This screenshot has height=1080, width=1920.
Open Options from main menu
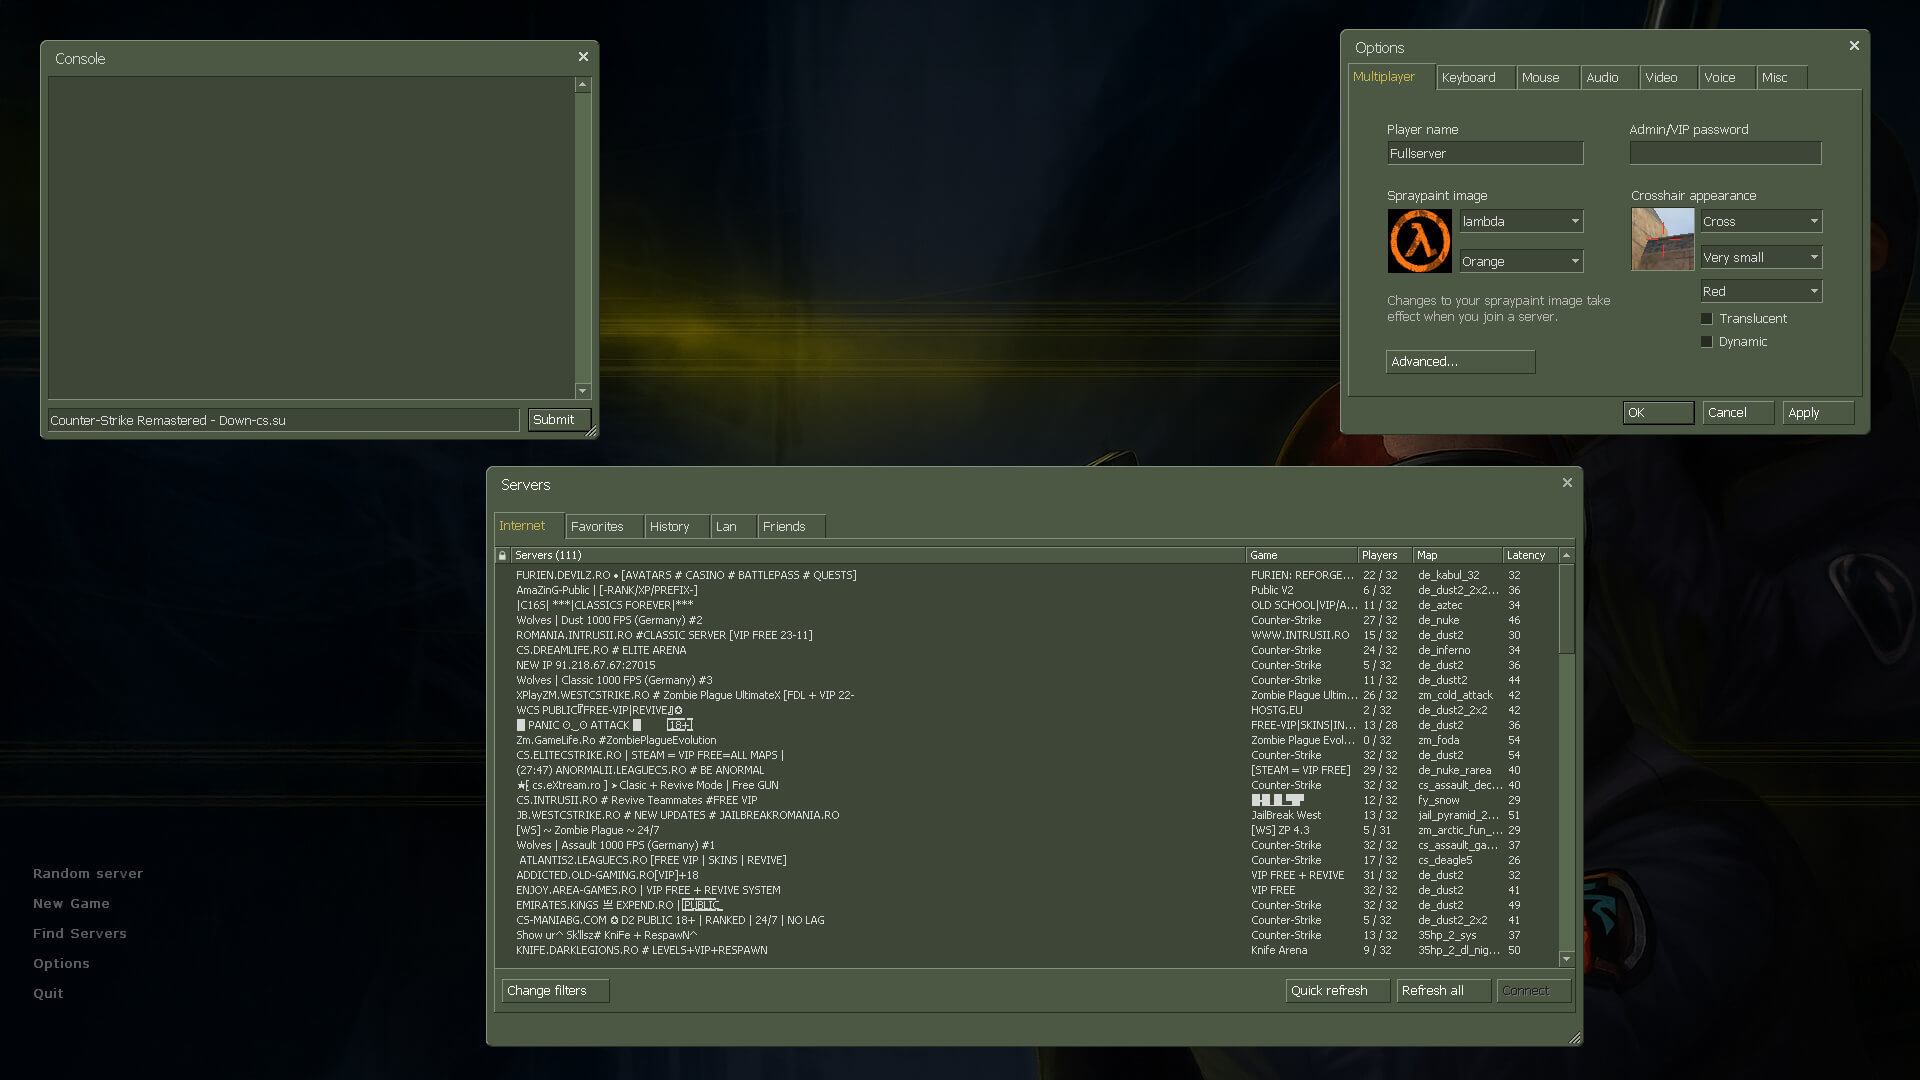tap(61, 964)
